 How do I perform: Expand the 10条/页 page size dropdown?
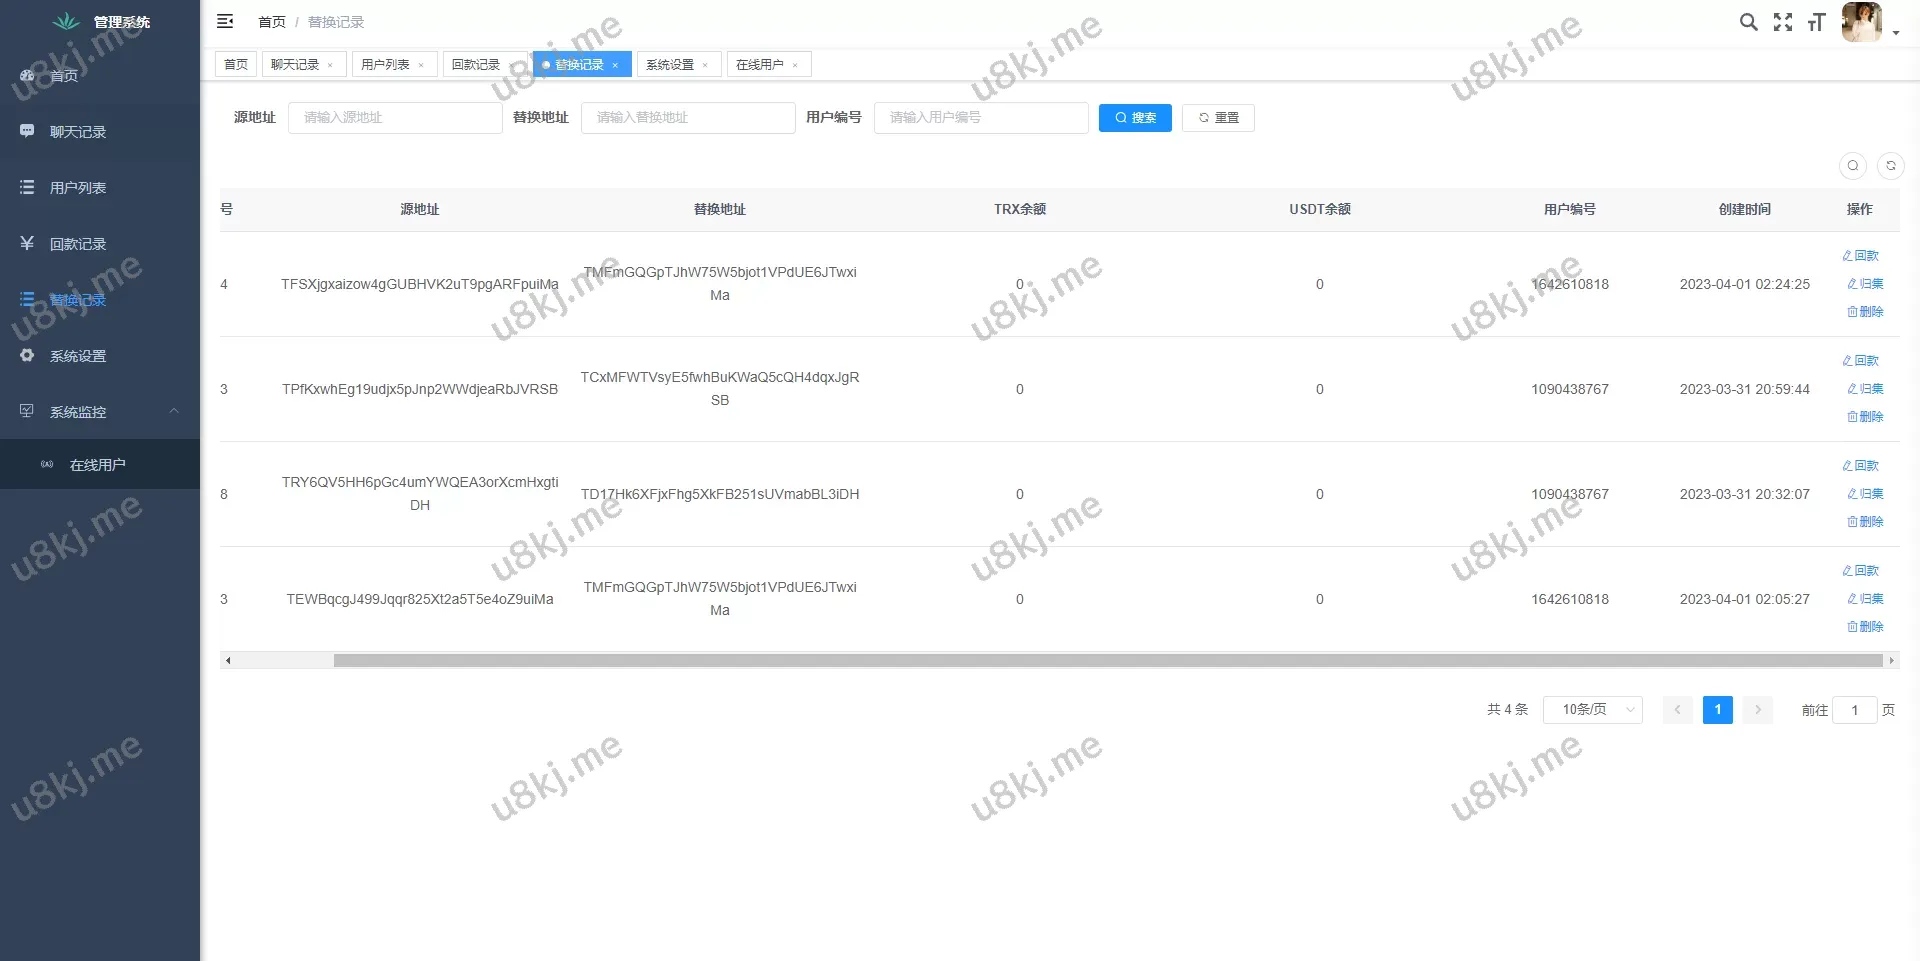[x=1592, y=710]
